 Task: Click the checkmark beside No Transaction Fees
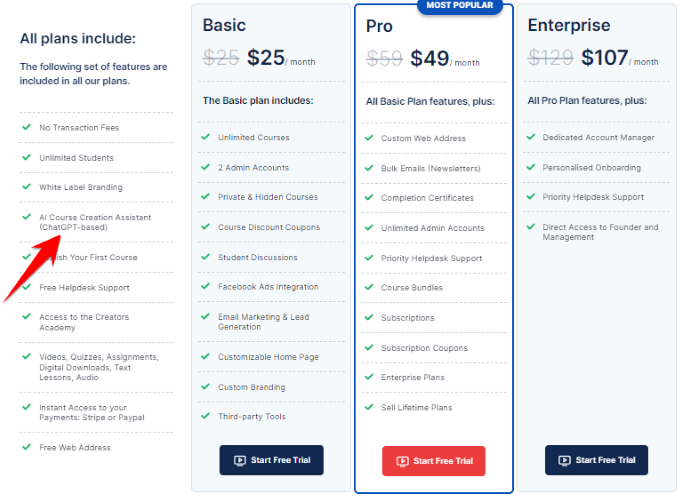(26, 127)
